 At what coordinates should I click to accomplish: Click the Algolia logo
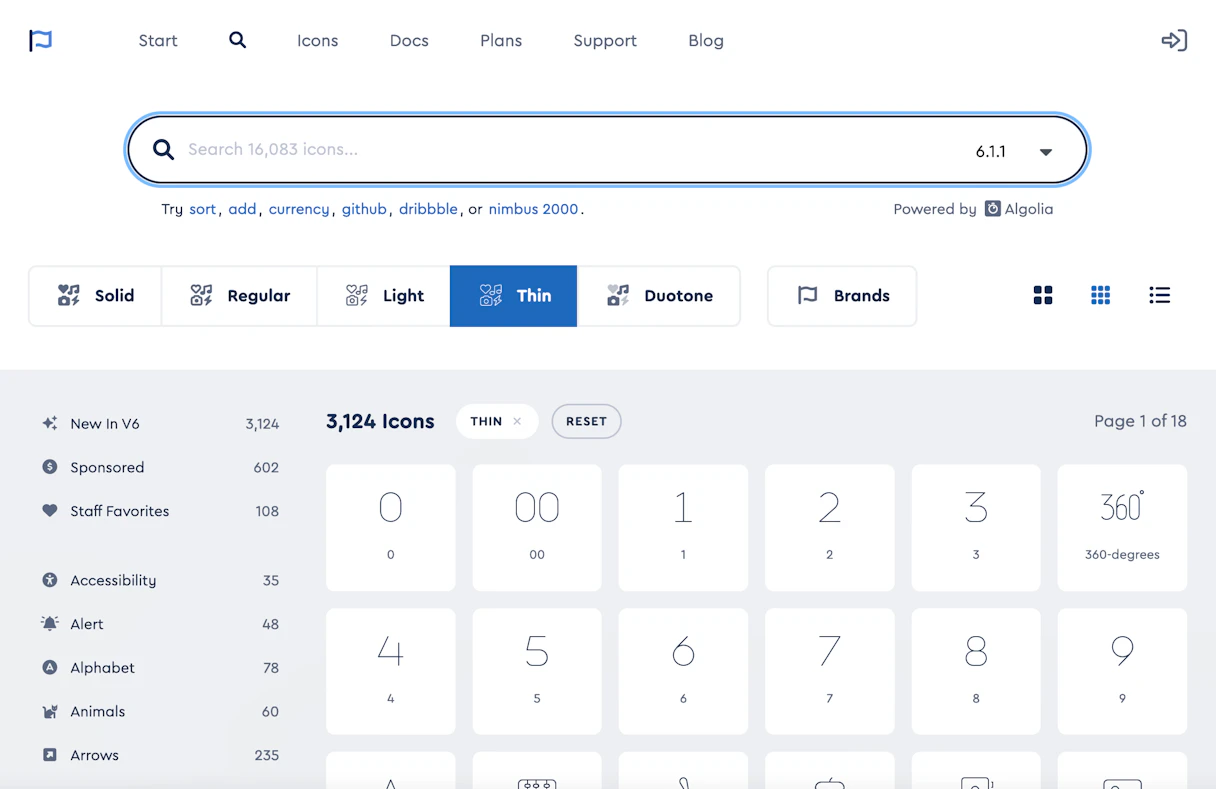click(1019, 209)
